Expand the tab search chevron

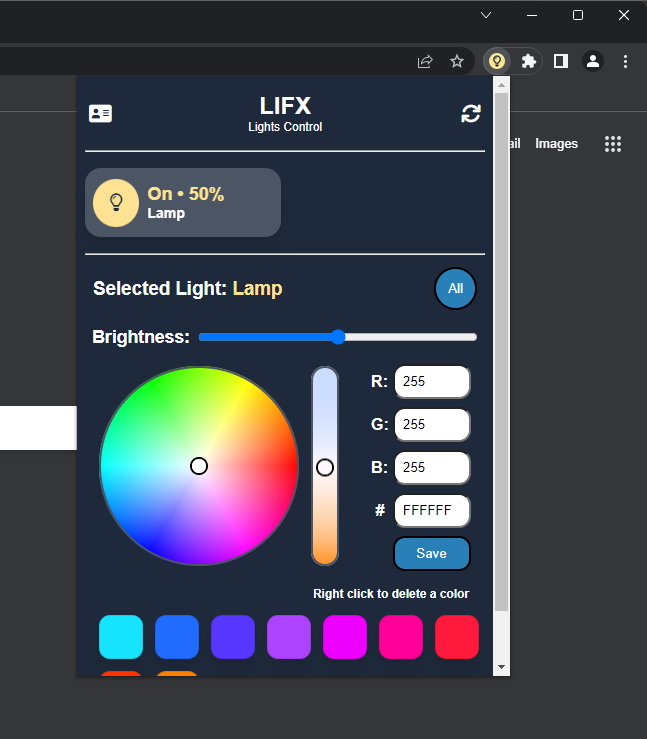(x=486, y=15)
